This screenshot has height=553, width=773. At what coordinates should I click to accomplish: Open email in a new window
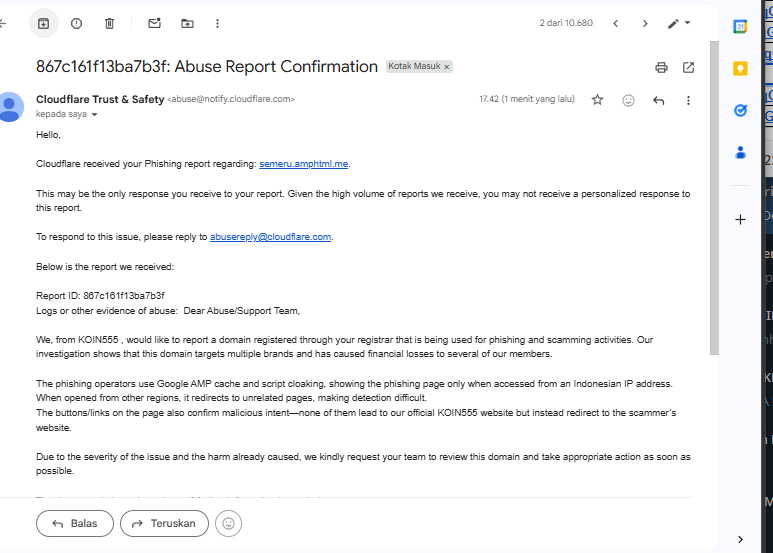pos(689,67)
